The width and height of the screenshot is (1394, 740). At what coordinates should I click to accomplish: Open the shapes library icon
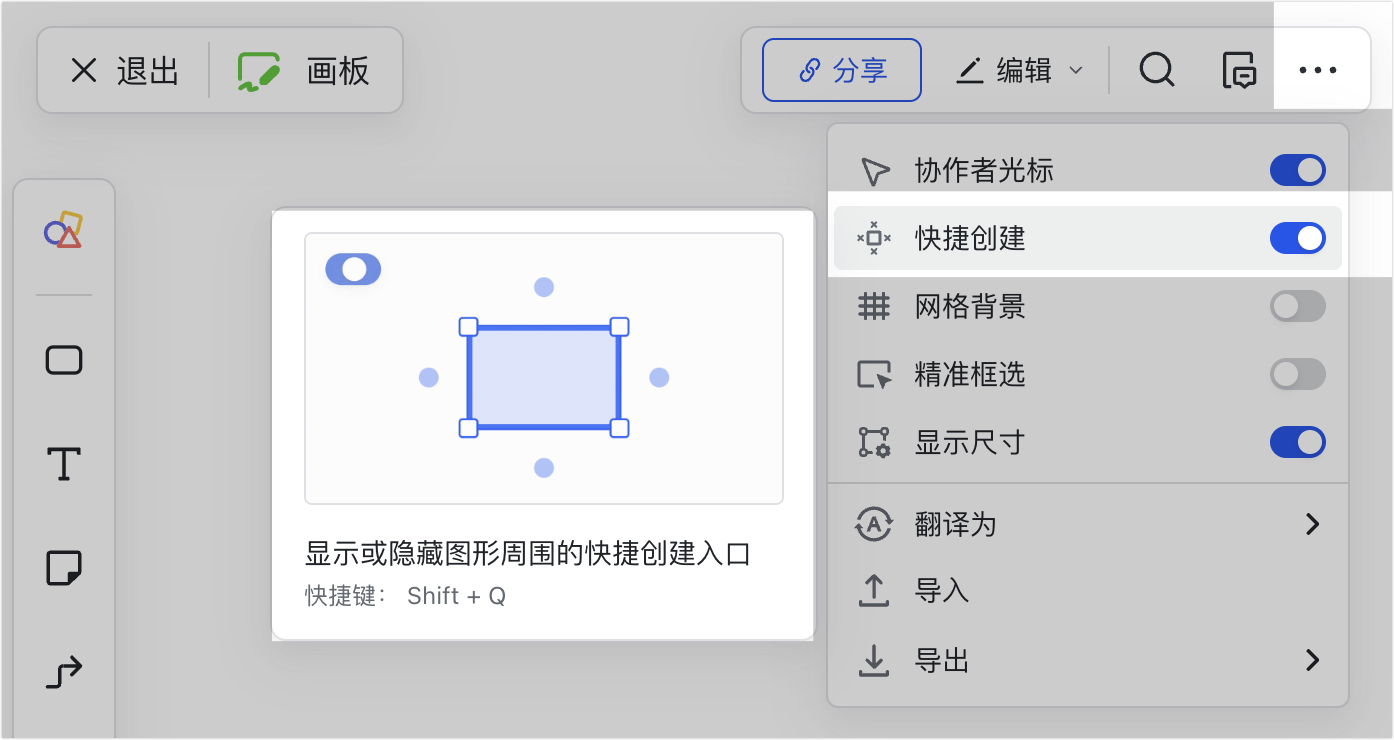64,231
